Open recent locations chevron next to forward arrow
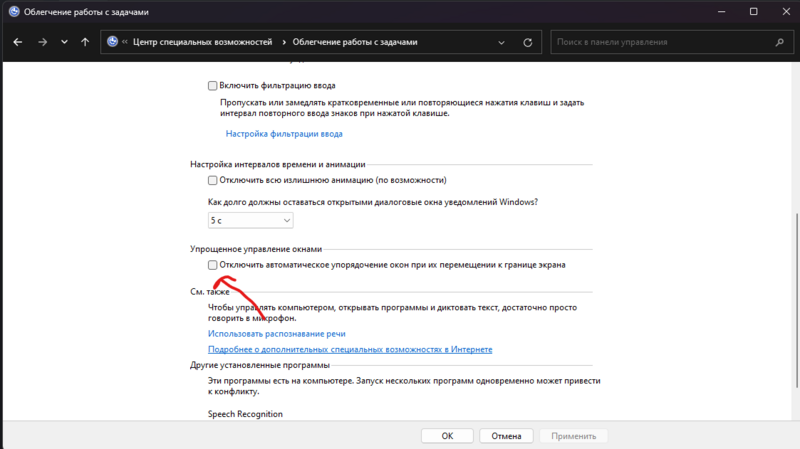The width and height of the screenshot is (800, 449). pyautogui.click(x=64, y=42)
